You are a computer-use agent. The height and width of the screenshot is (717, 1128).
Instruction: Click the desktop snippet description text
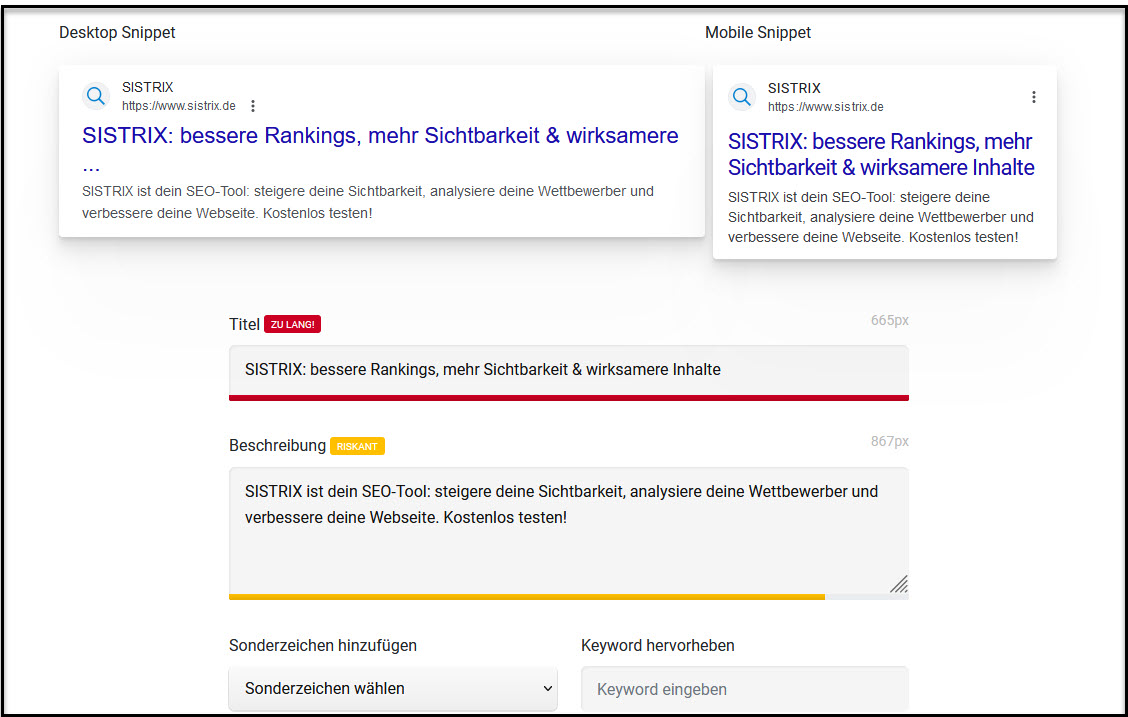tap(368, 202)
